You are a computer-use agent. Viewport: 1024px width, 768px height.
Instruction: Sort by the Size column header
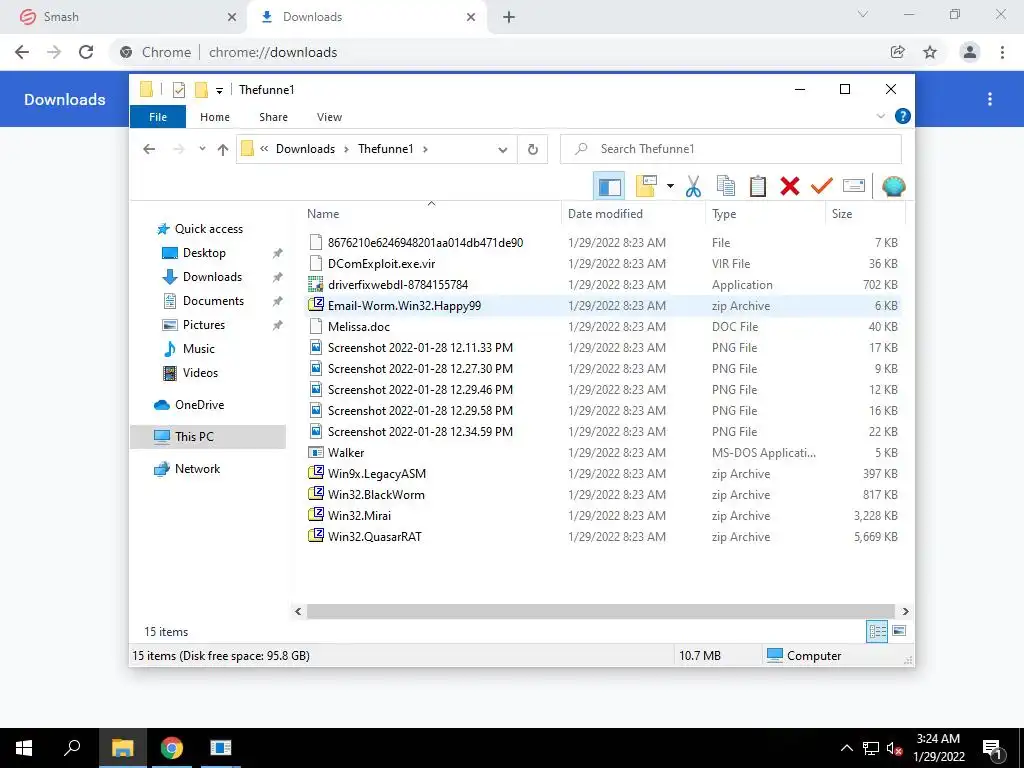pos(865,214)
